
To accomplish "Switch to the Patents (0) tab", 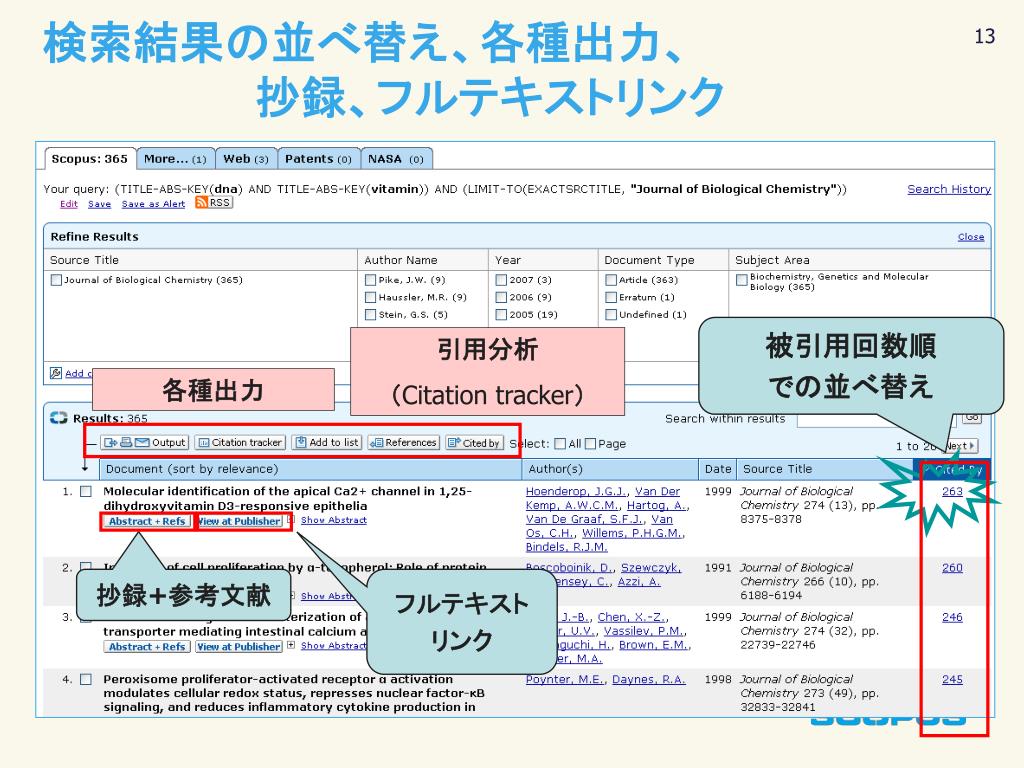I will [318, 159].
